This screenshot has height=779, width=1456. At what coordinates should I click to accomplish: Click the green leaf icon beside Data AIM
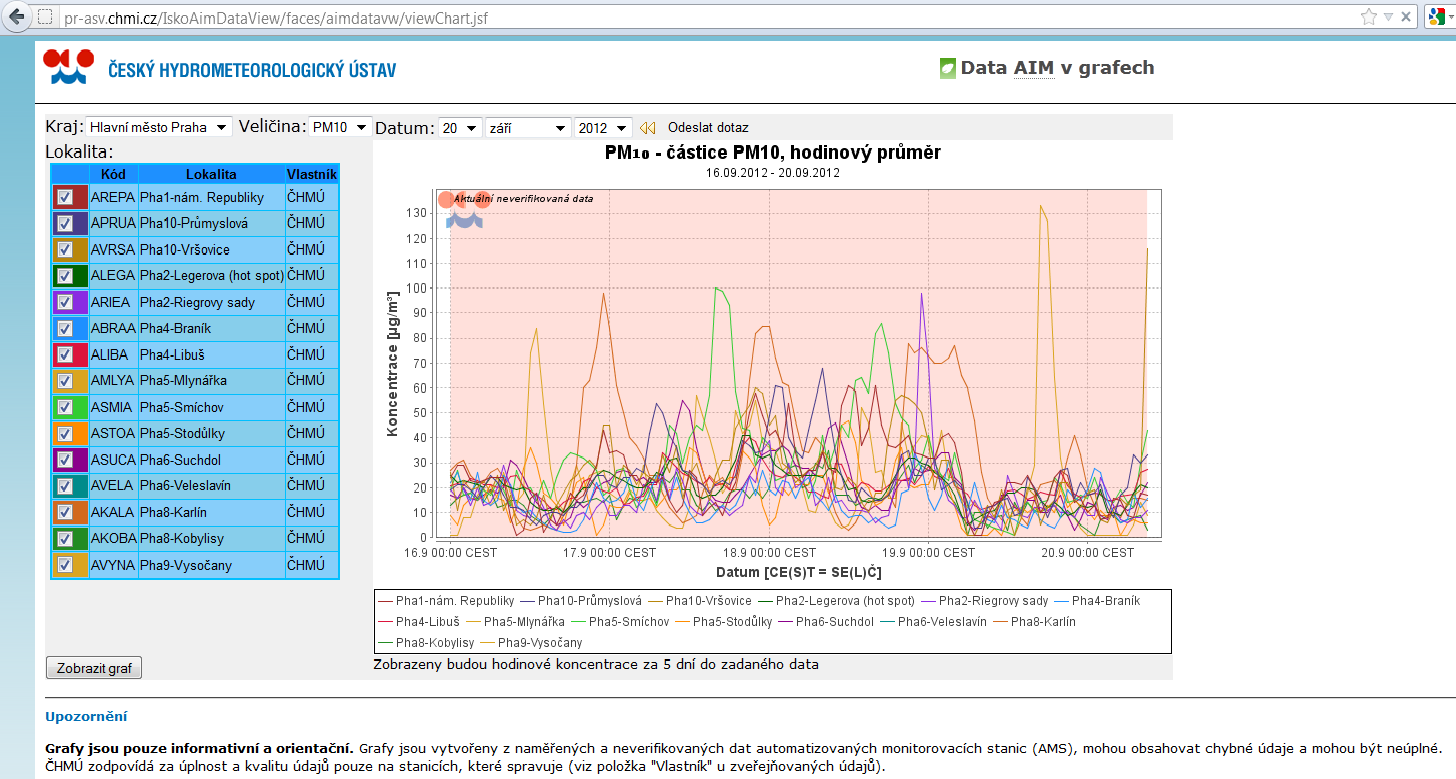948,68
